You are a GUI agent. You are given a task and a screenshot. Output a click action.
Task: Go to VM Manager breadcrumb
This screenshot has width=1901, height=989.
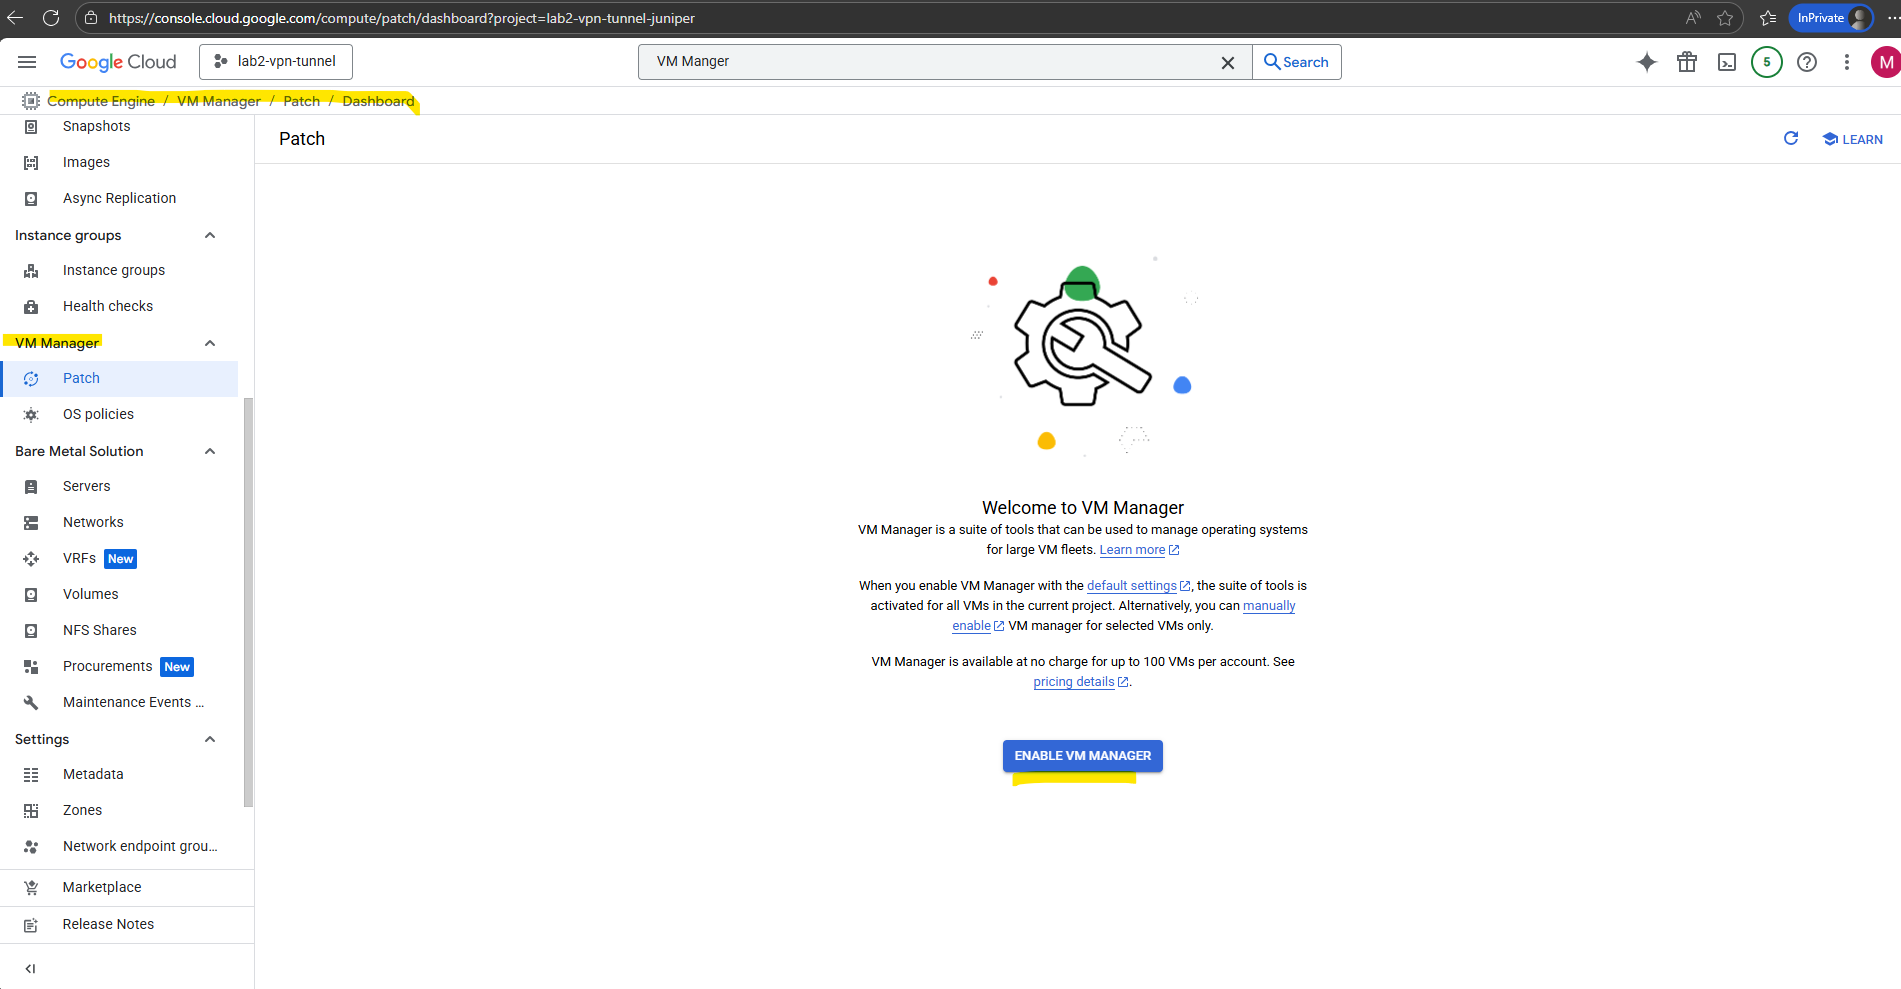[219, 101]
